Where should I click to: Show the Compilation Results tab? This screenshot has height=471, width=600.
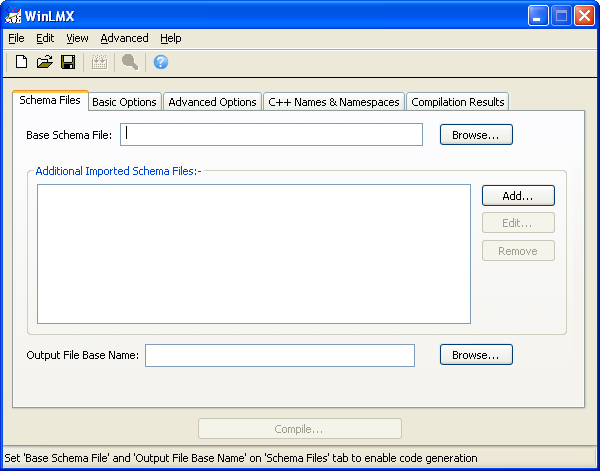point(458,102)
